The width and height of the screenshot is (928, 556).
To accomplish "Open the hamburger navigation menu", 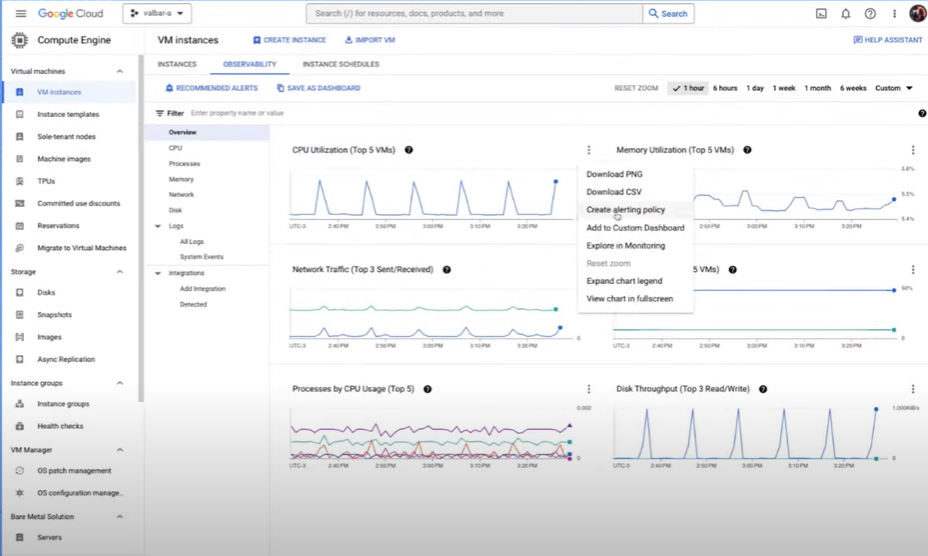I will pyautogui.click(x=21, y=14).
